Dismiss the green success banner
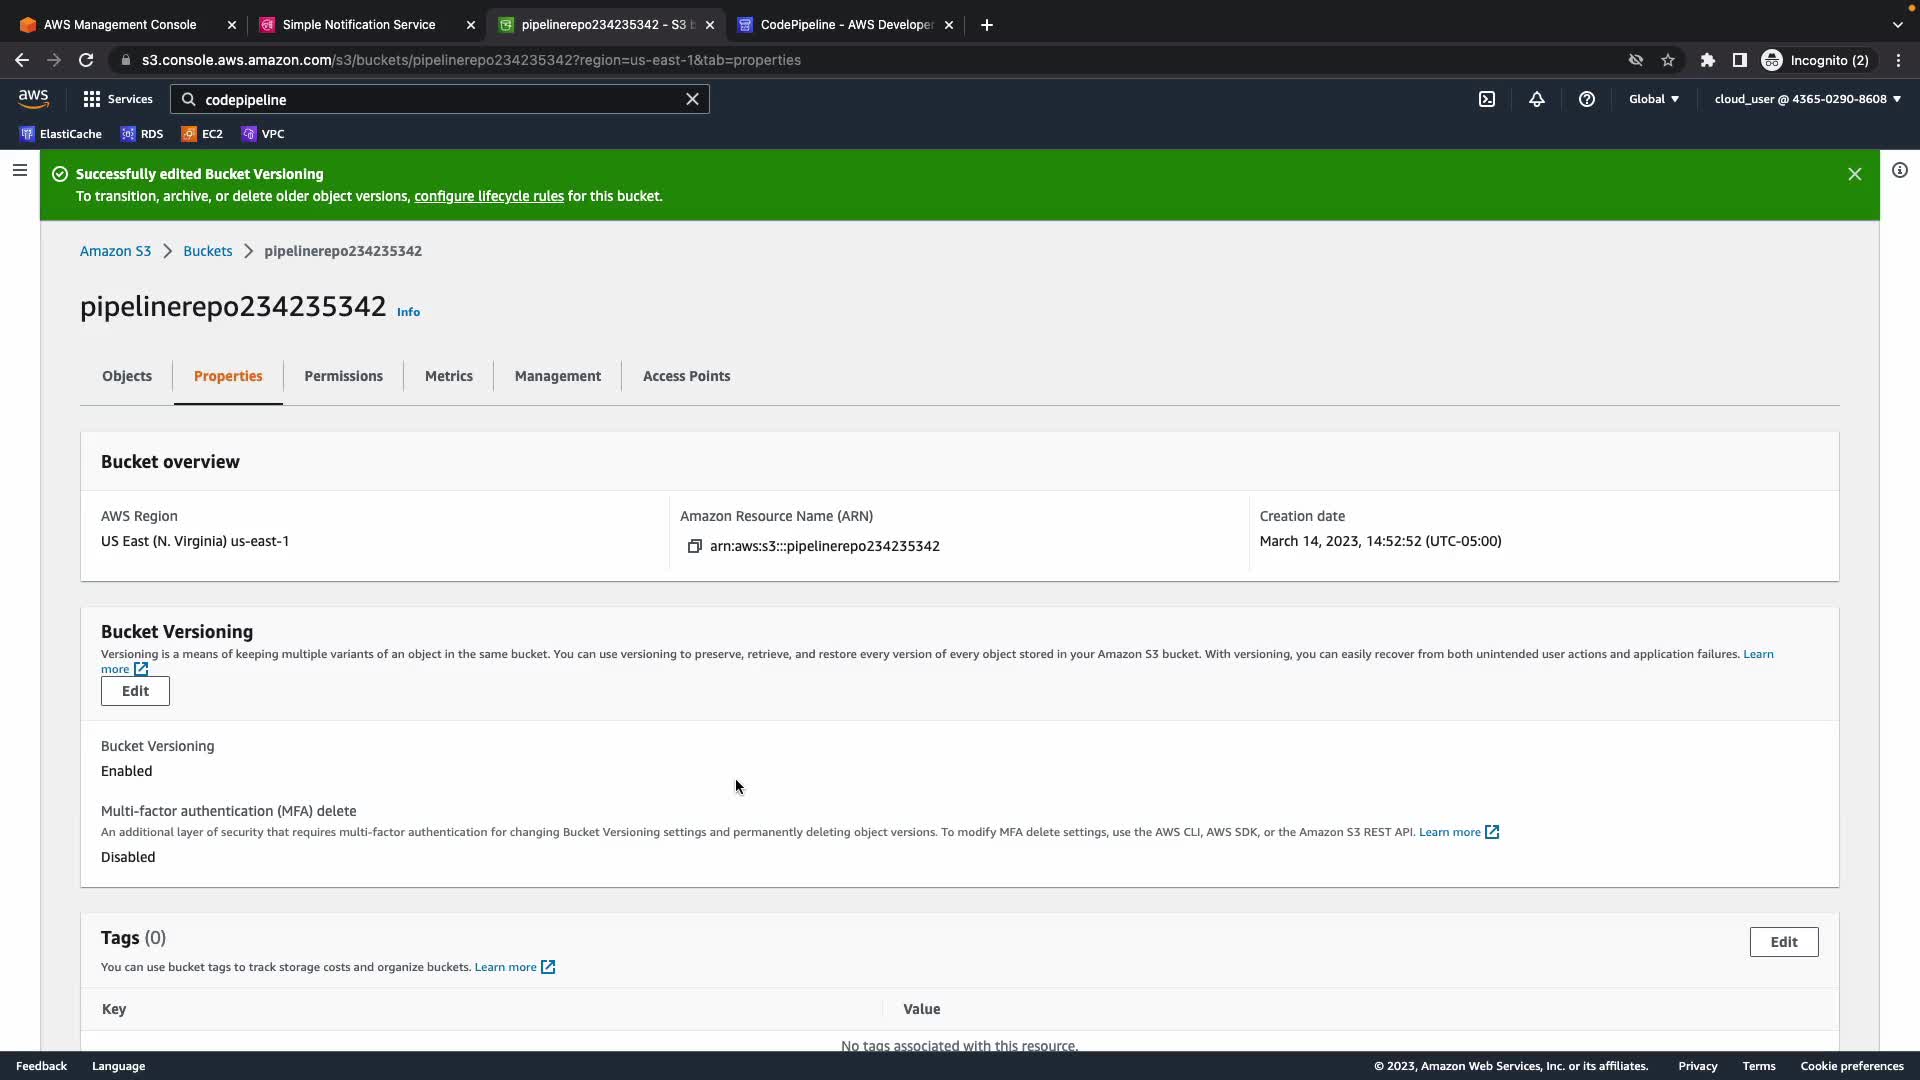1920x1080 pixels. click(x=1855, y=174)
